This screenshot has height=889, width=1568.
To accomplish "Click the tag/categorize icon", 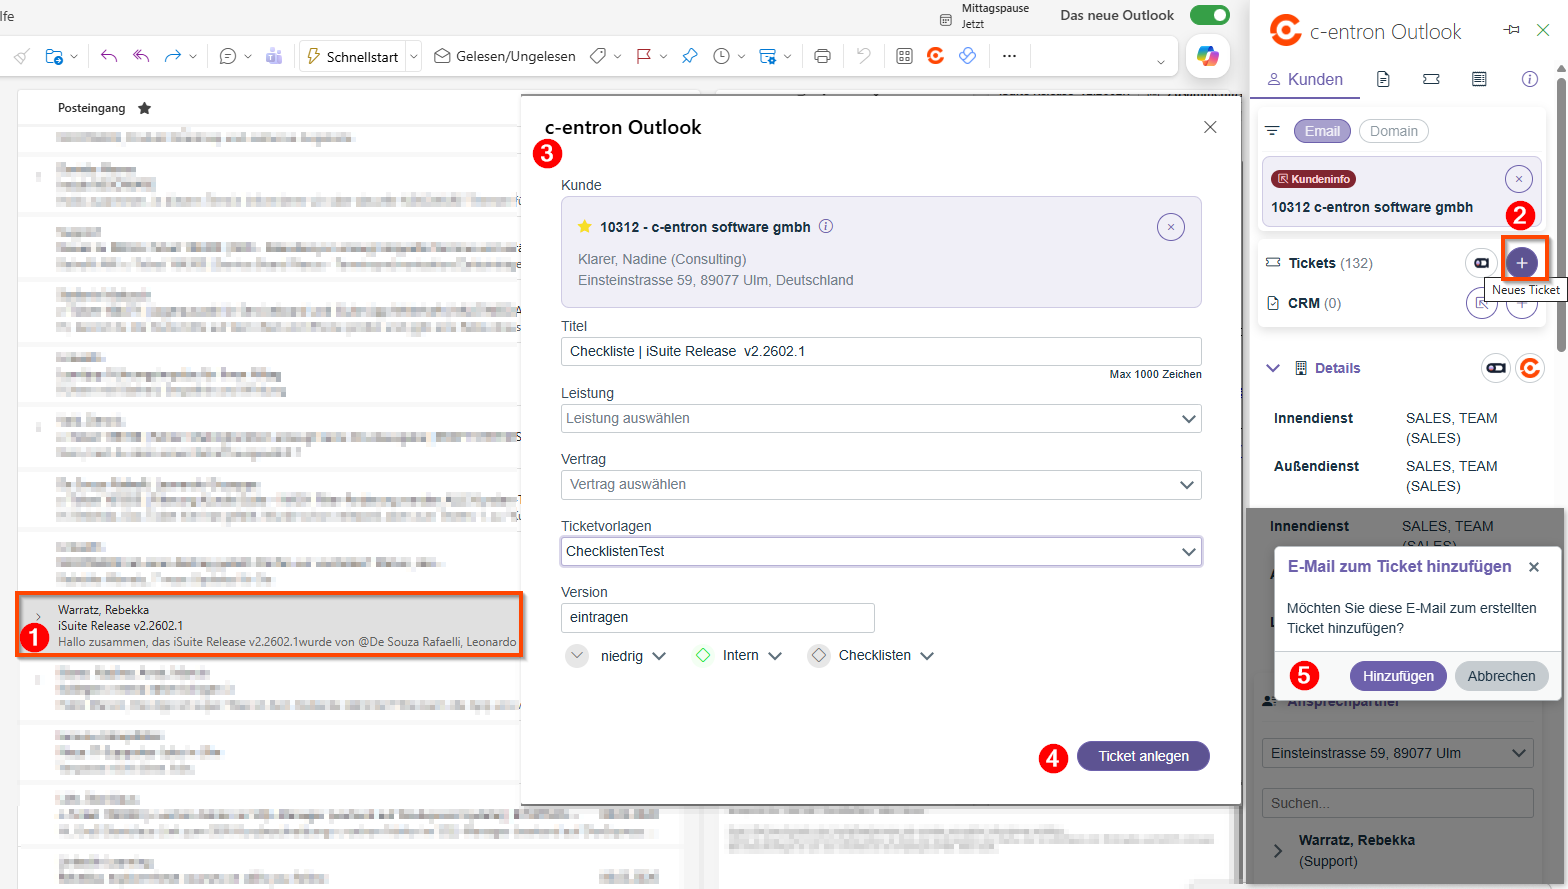I will point(598,57).
